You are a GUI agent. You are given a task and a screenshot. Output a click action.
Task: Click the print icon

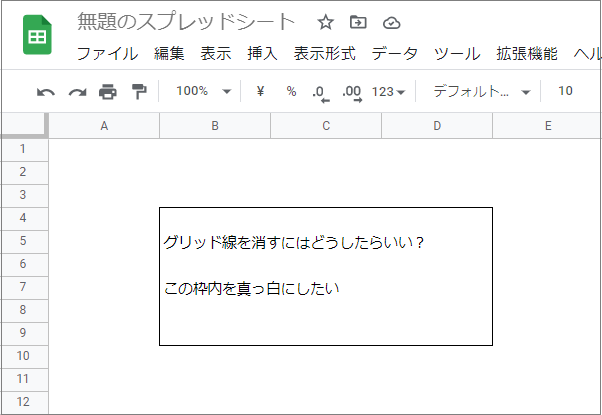[x=108, y=92]
